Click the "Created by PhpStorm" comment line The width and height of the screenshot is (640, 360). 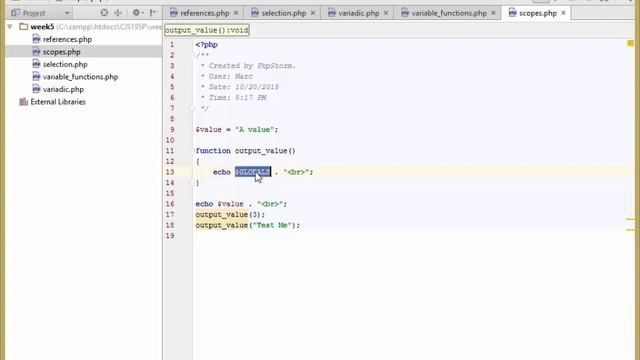tap(248, 66)
